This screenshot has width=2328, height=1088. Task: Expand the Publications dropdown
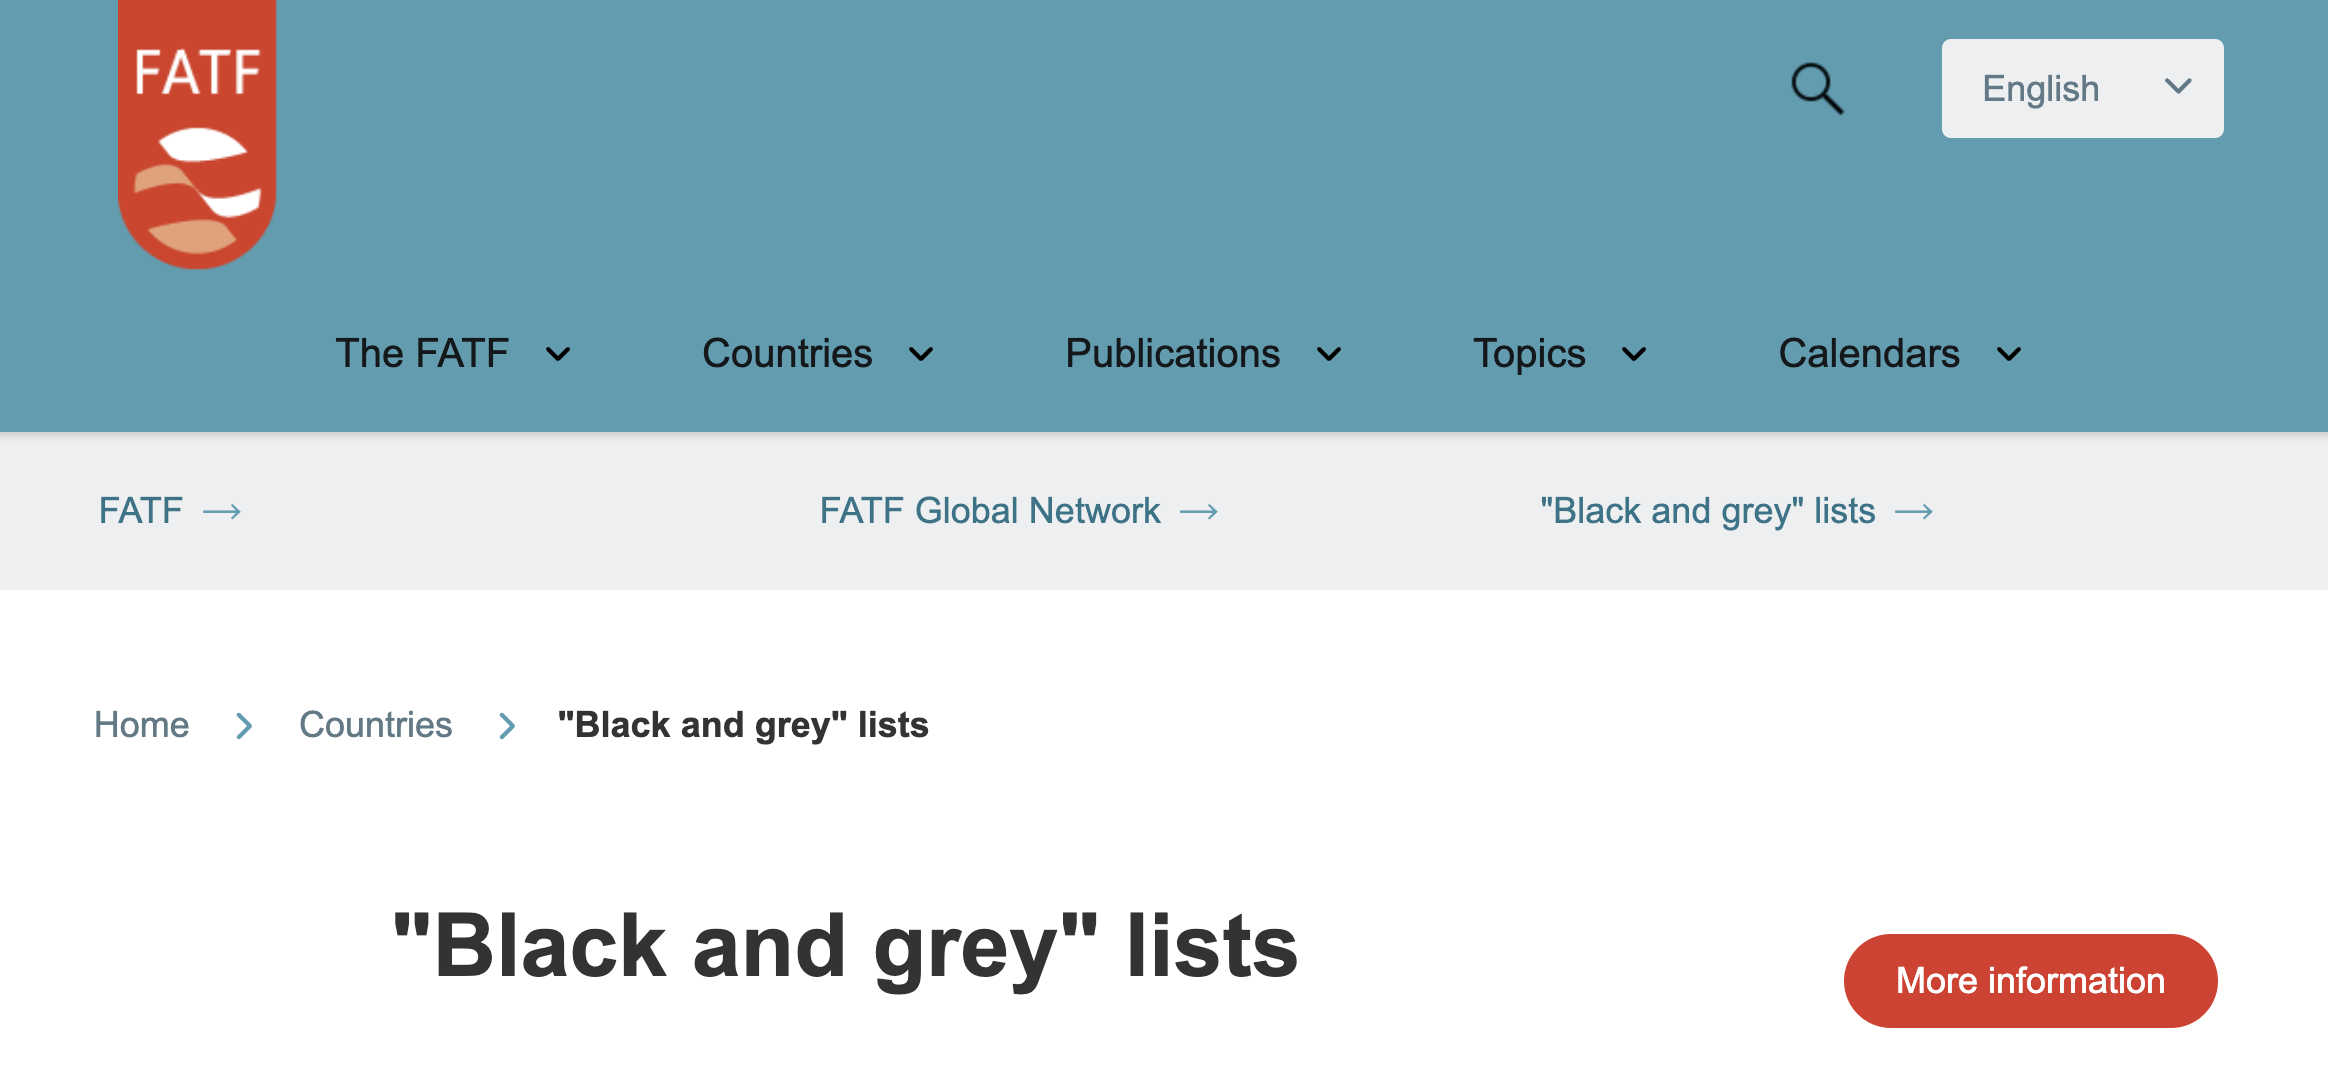(x=1173, y=353)
